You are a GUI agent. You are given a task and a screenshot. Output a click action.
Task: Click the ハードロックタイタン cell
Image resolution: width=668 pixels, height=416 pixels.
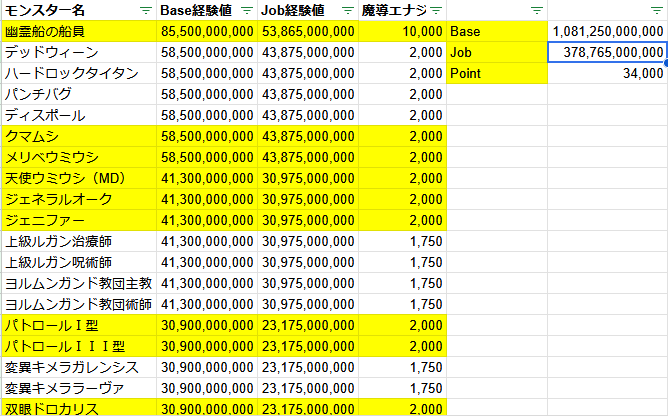click(x=78, y=73)
